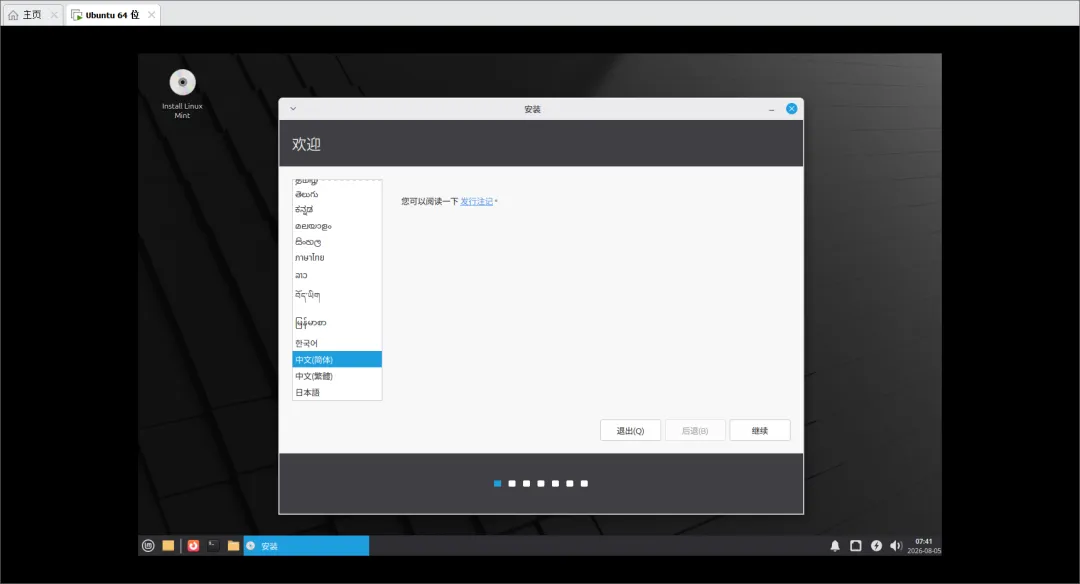Select ภาษาไทย in the language list
The height and width of the screenshot is (584, 1080).
[x=337, y=258]
